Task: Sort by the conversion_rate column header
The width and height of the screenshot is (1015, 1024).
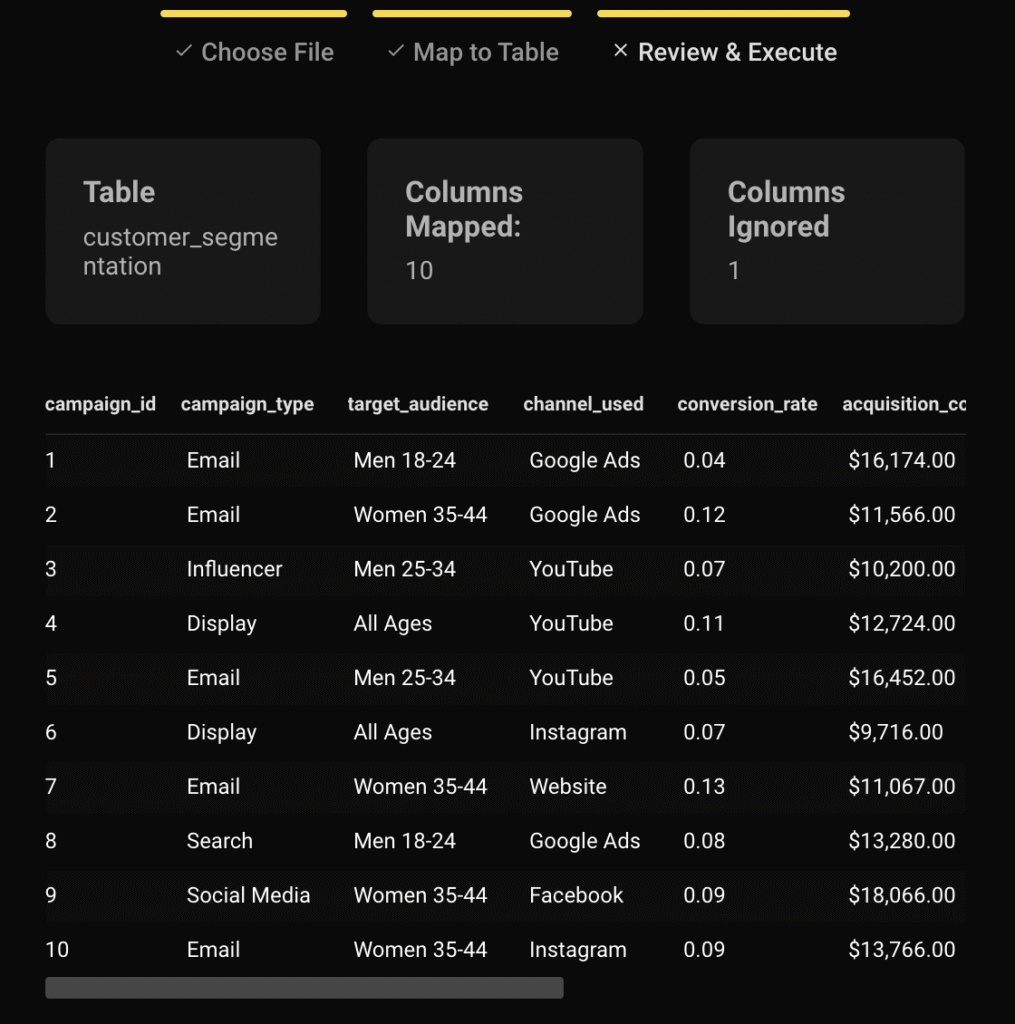Action: tap(747, 404)
